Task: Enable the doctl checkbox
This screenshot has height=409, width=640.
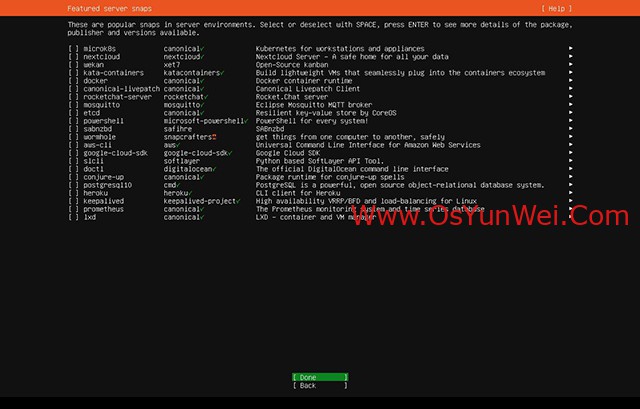Action: point(73,169)
